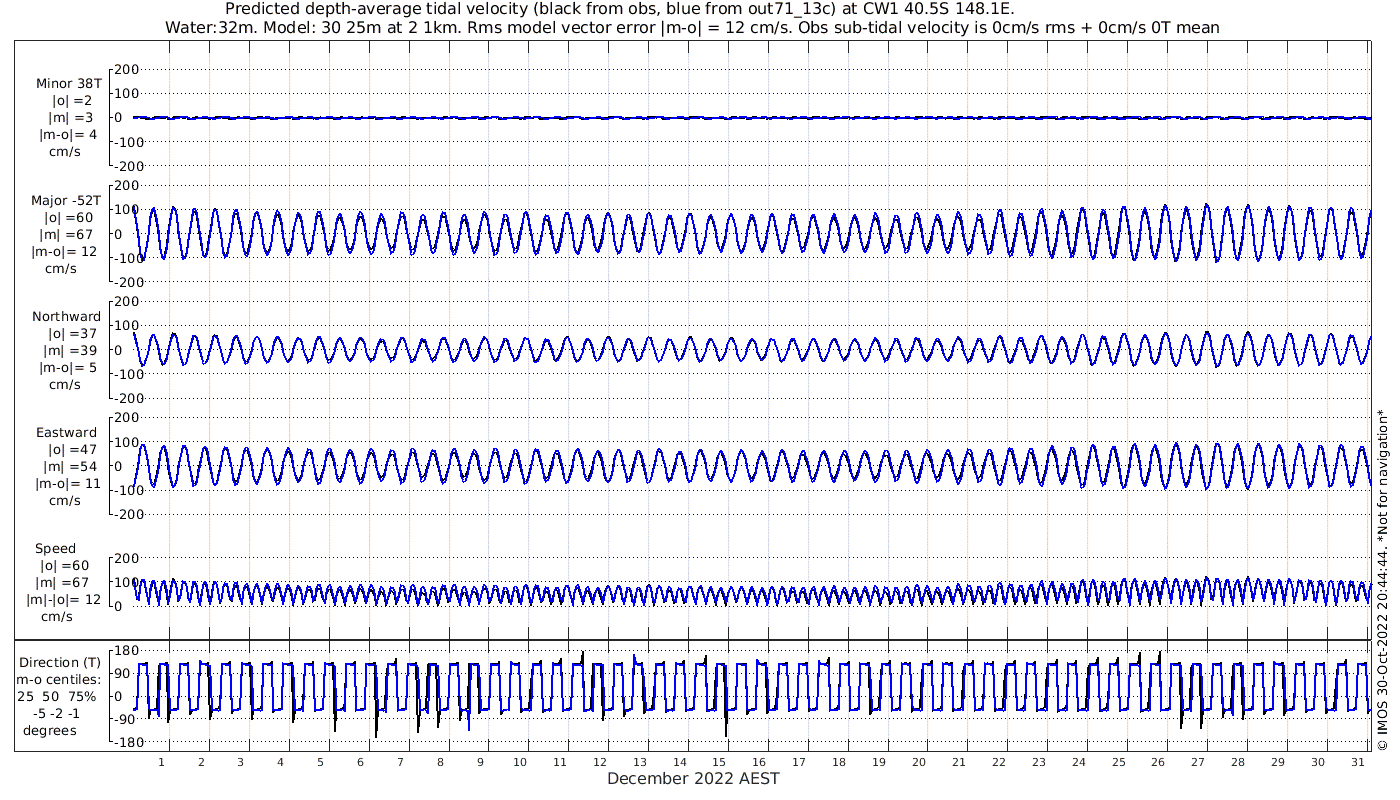Click day '1' tick on the date axis
This screenshot has width=1400, height=800.
(161, 762)
